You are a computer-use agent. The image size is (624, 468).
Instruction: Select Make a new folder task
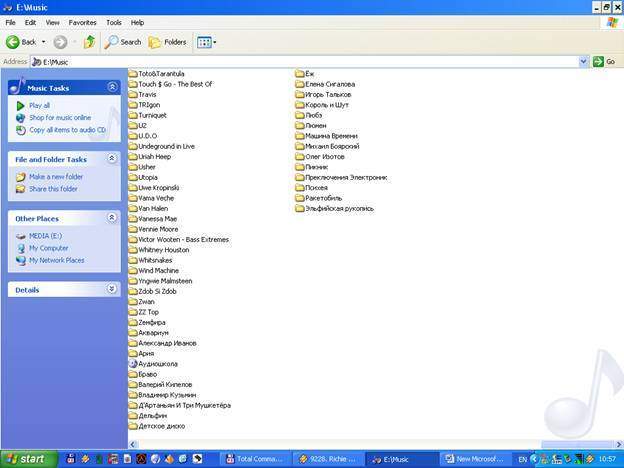[56, 177]
